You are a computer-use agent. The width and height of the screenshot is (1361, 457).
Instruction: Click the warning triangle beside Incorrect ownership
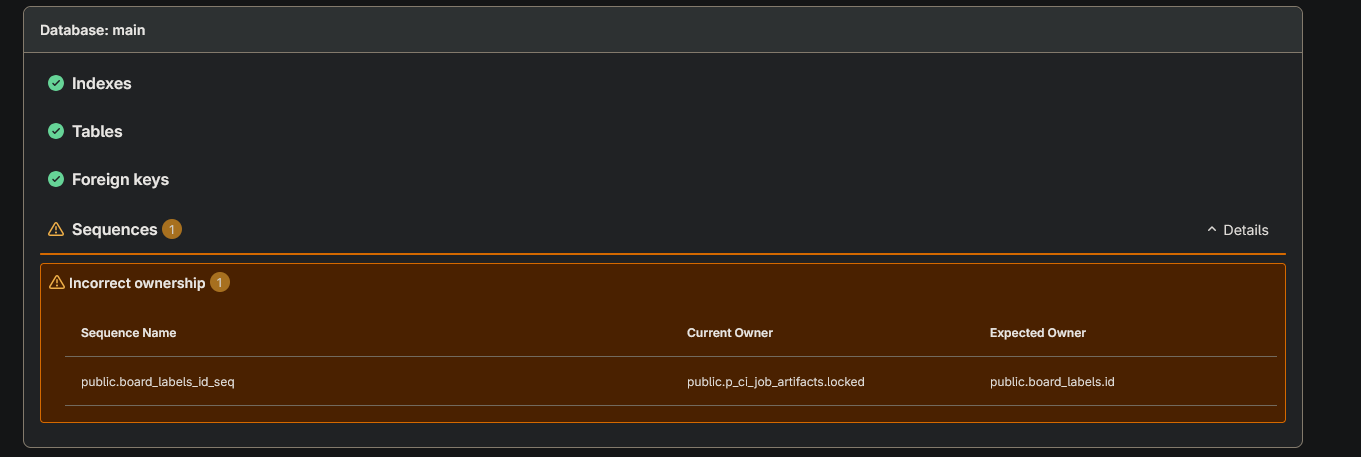tap(57, 283)
